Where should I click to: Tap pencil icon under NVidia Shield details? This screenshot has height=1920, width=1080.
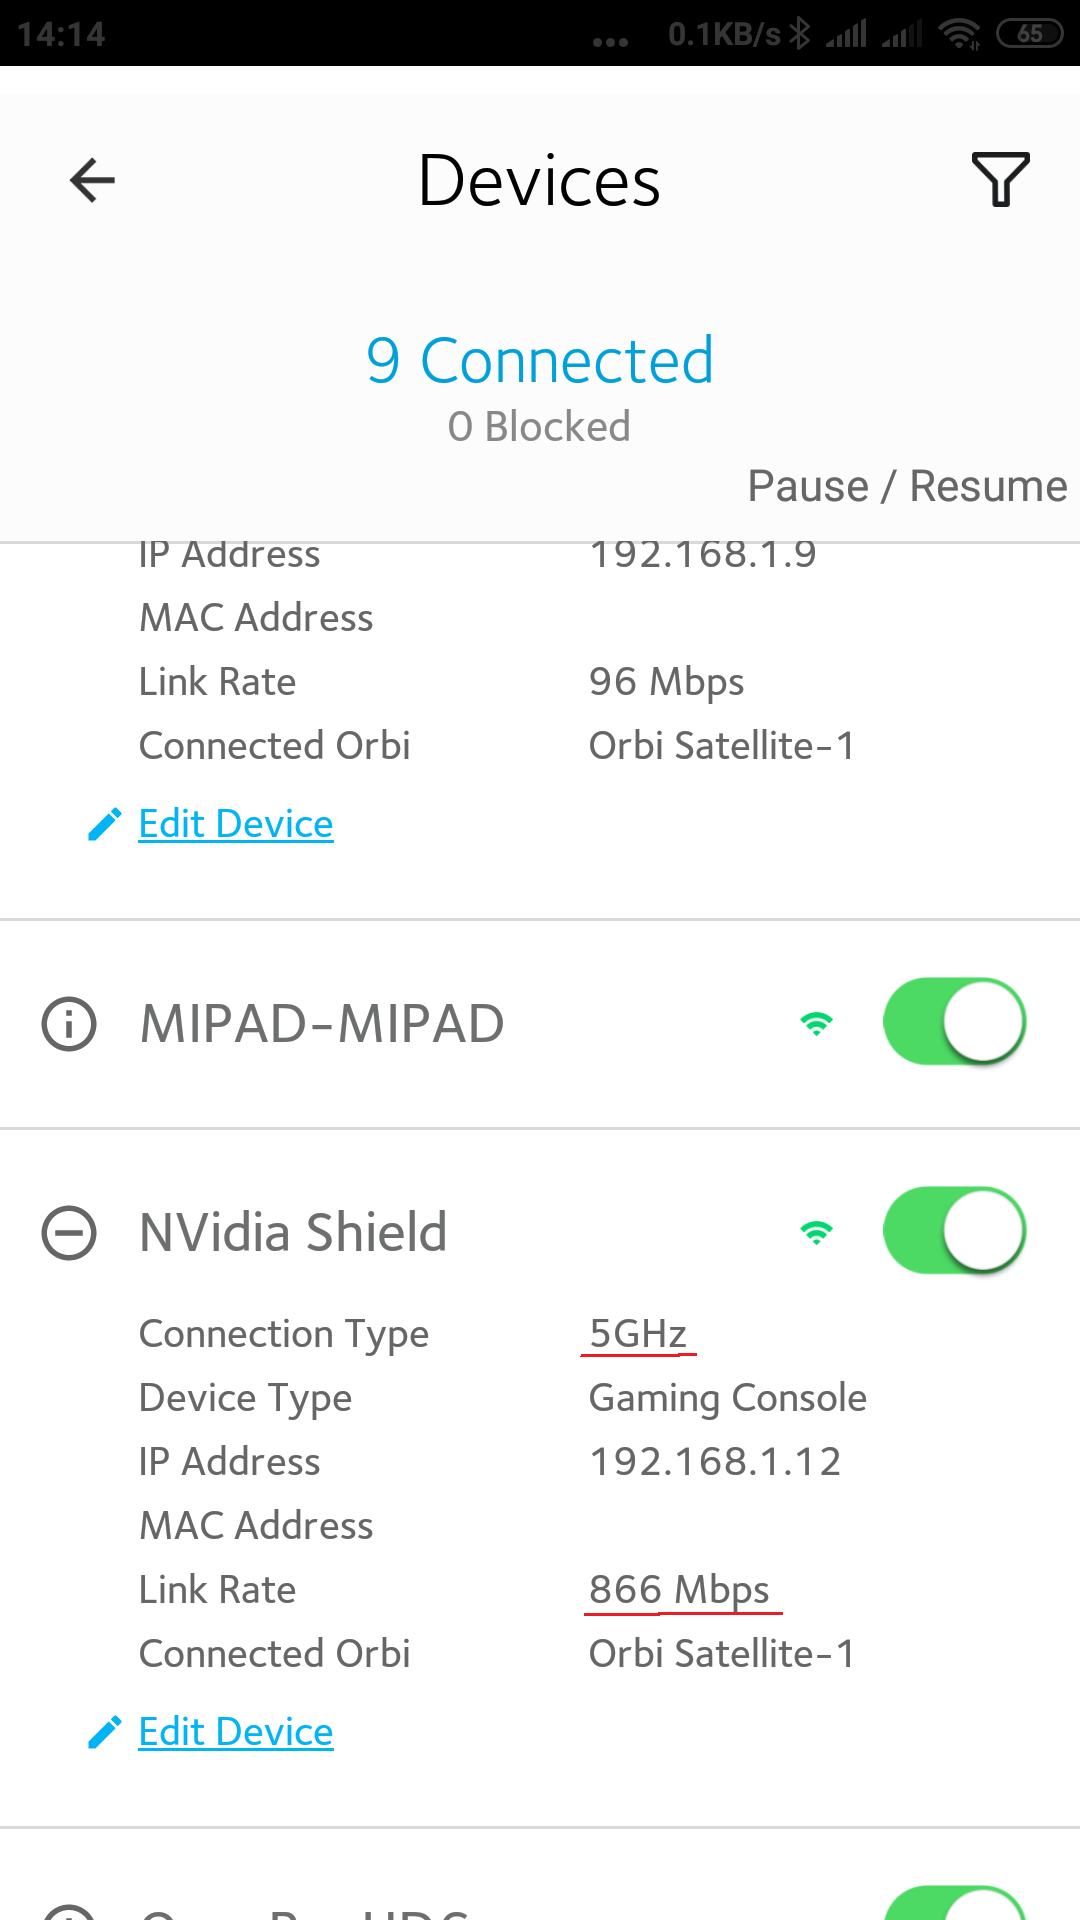tap(104, 1732)
